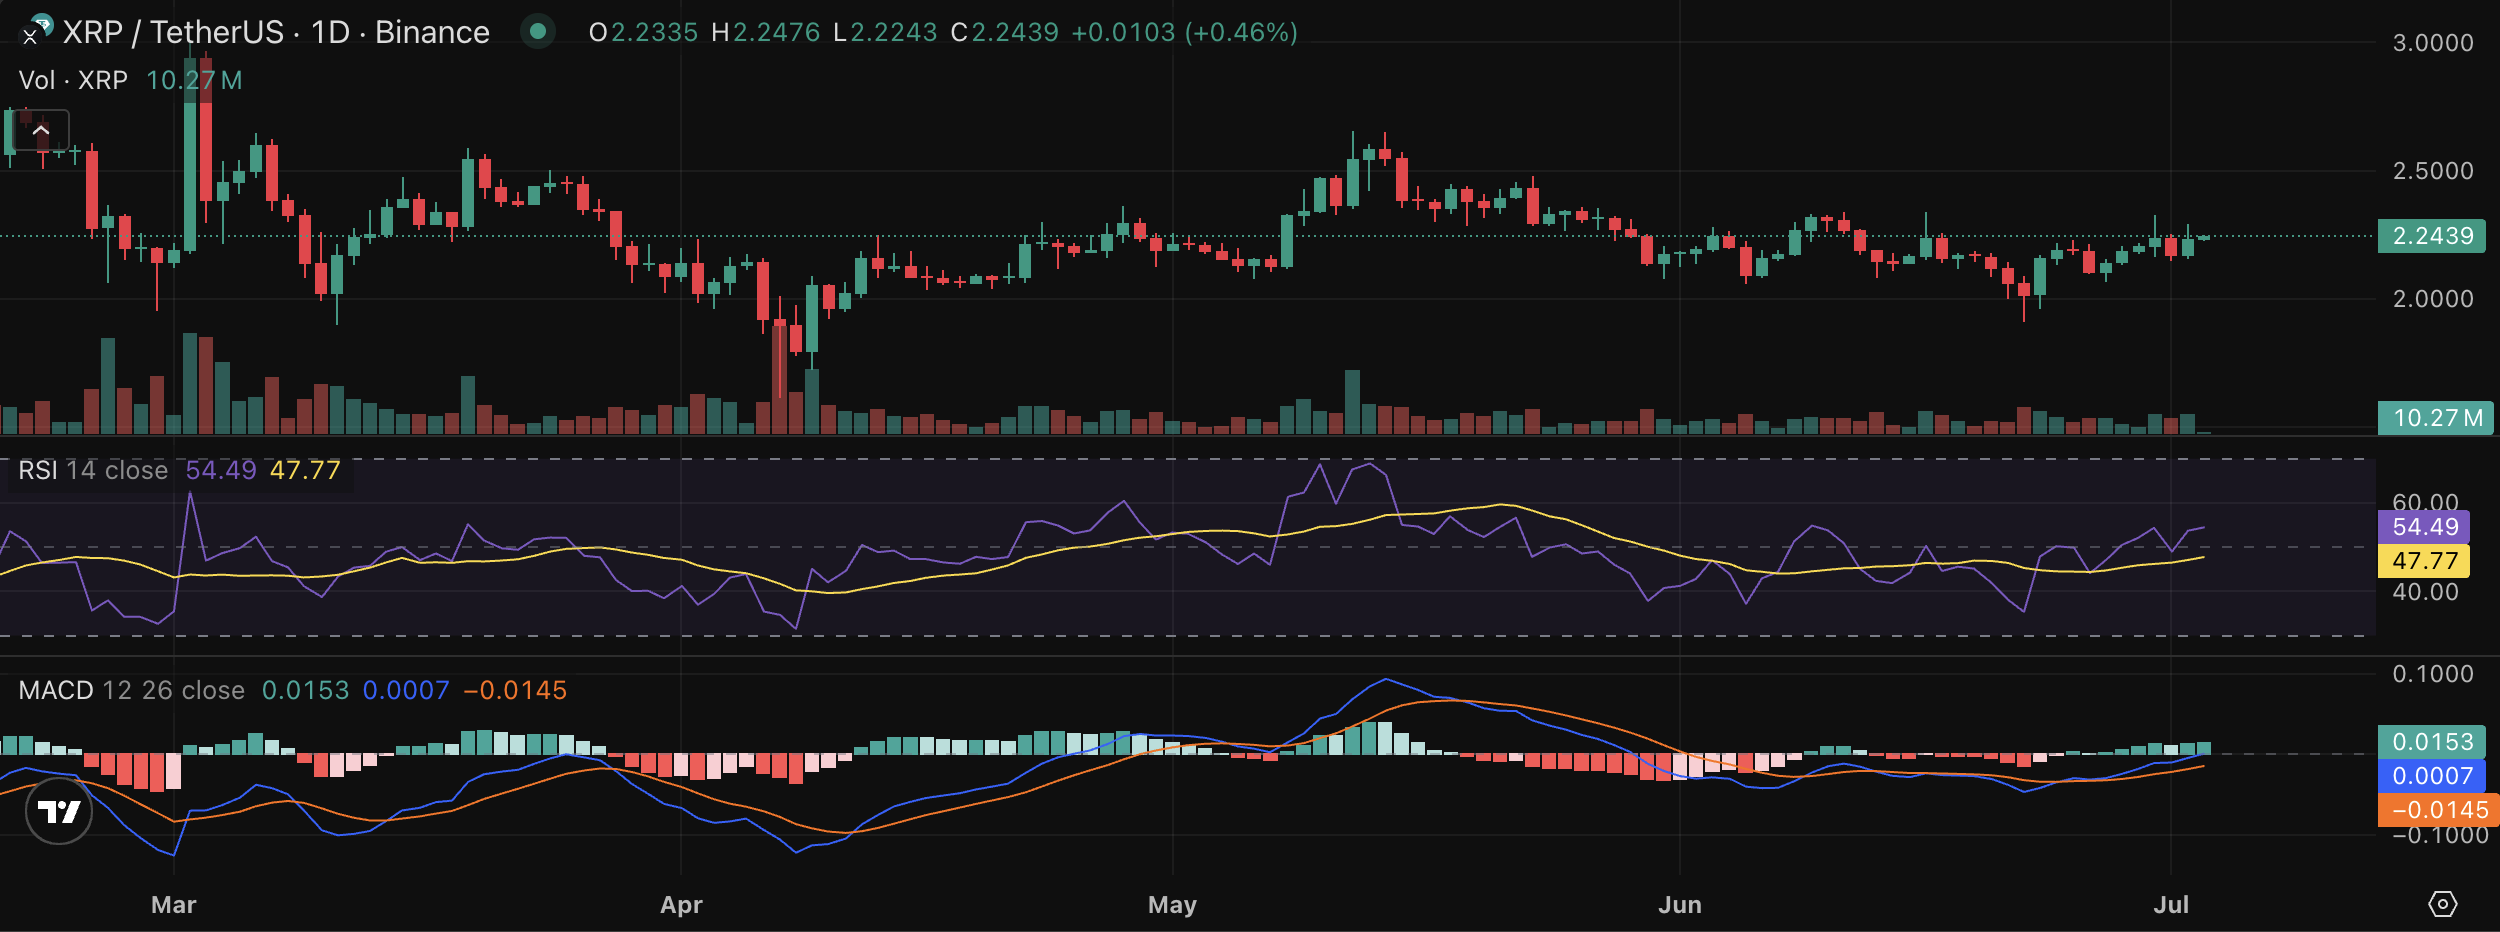Viewport: 2500px width, 932px height.
Task: Click the volume axis label 10.27 M
Action: pyautogui.click(x=2436, y=418)
